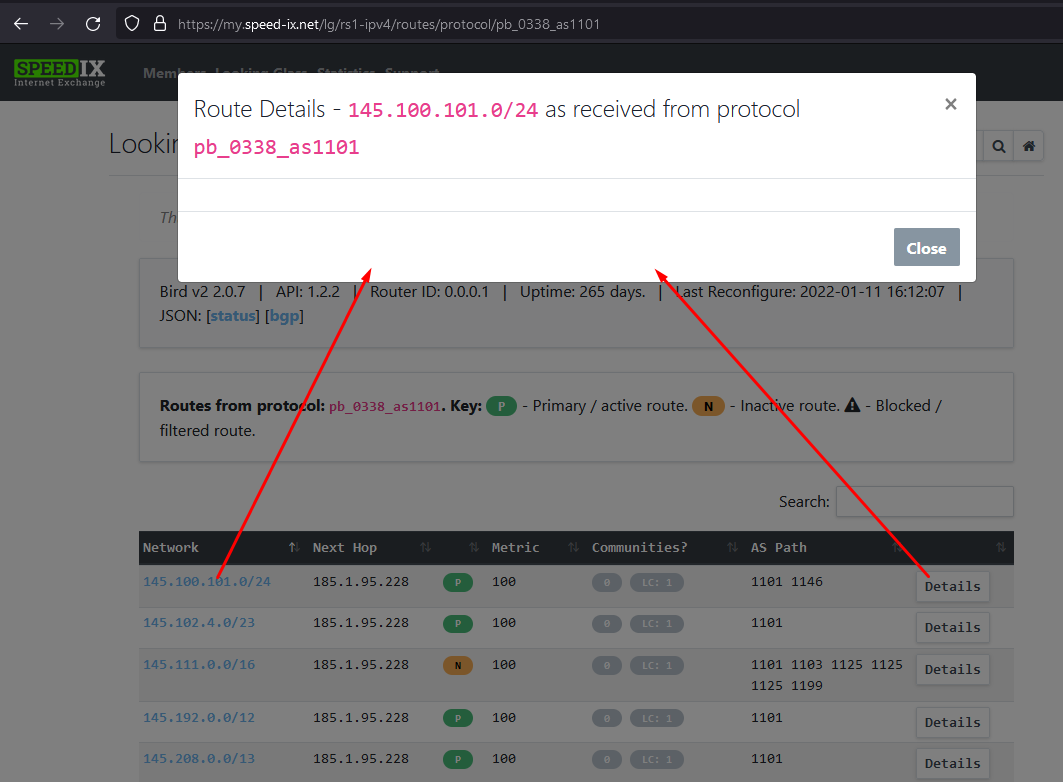Click the orange N key legend badge
1063x782 pixels.
[x=708, y=406]
